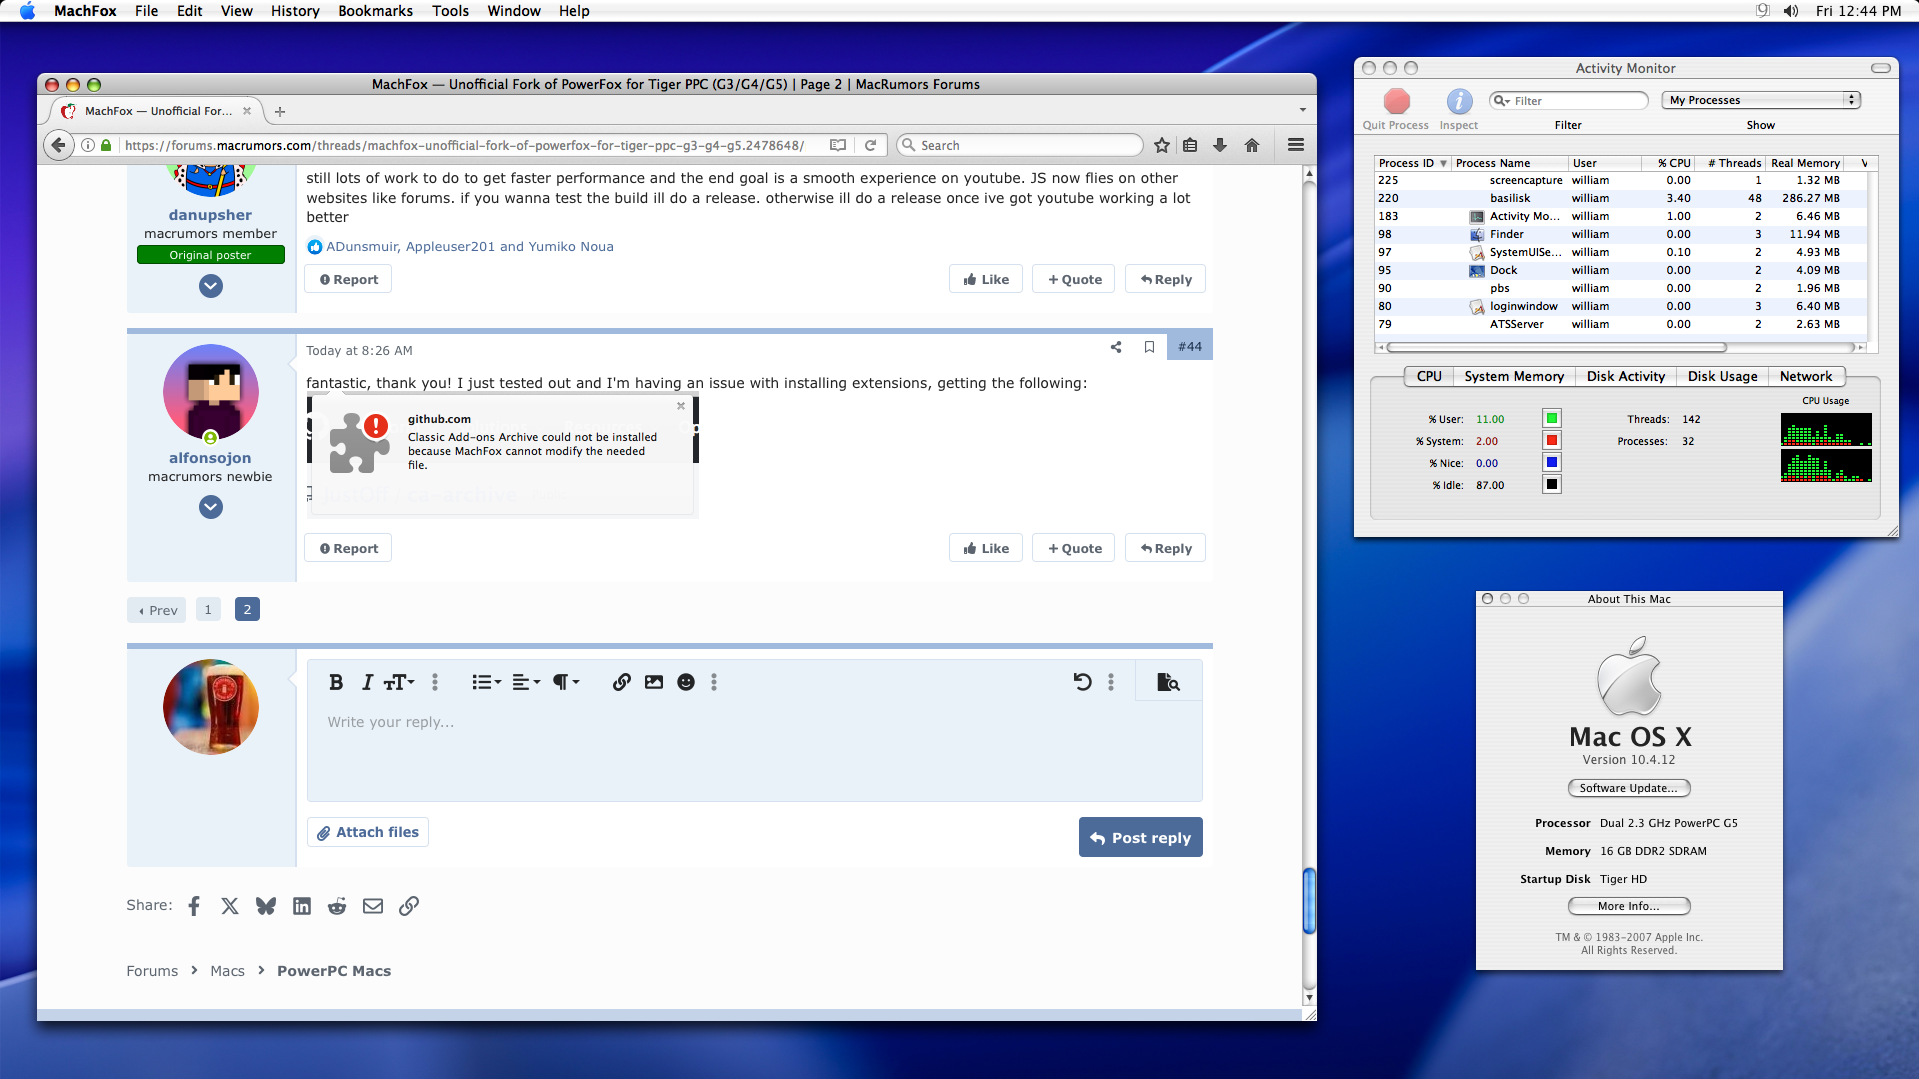This screenshot has width=1919, height=1079.
Task: Open the list all tabs dropdown arrow
Action: [1303, 110]
